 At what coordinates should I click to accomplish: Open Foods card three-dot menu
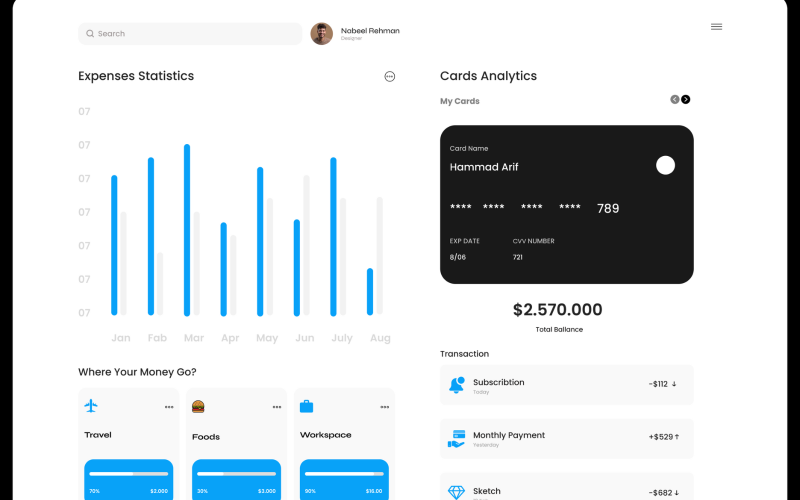coord(277,407)
